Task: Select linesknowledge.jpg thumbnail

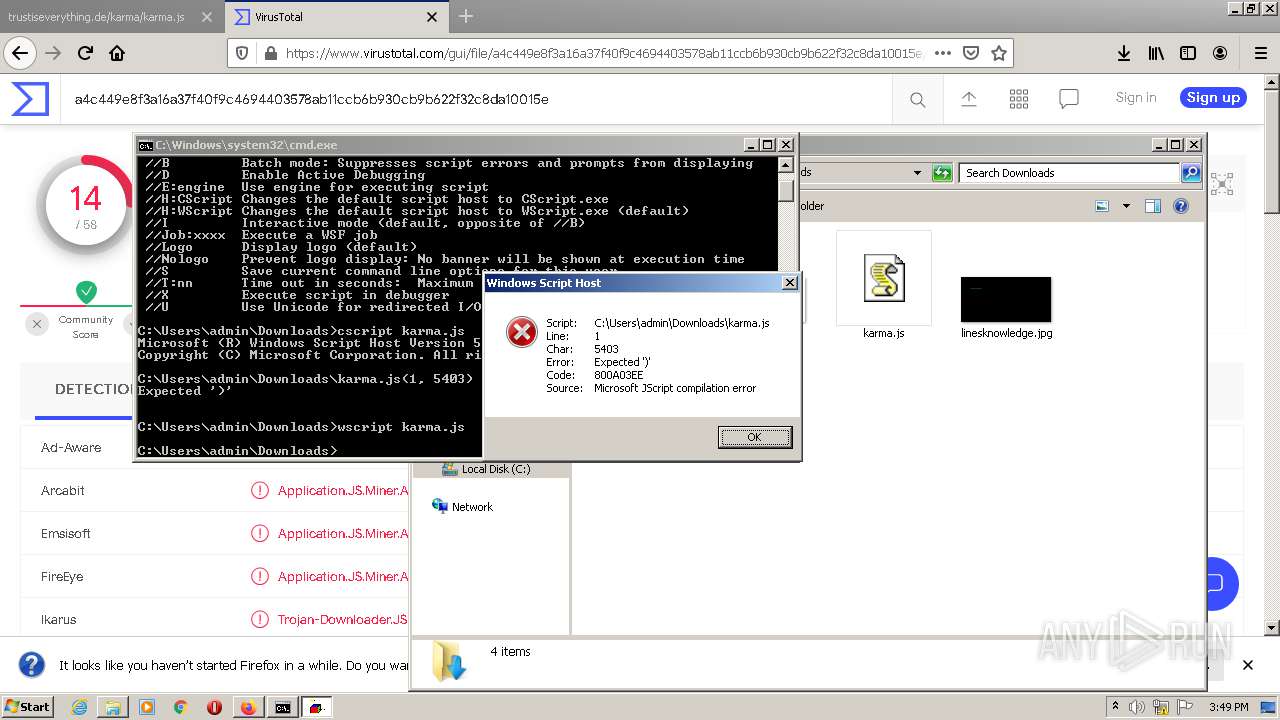Action: tap(1006, 299)
